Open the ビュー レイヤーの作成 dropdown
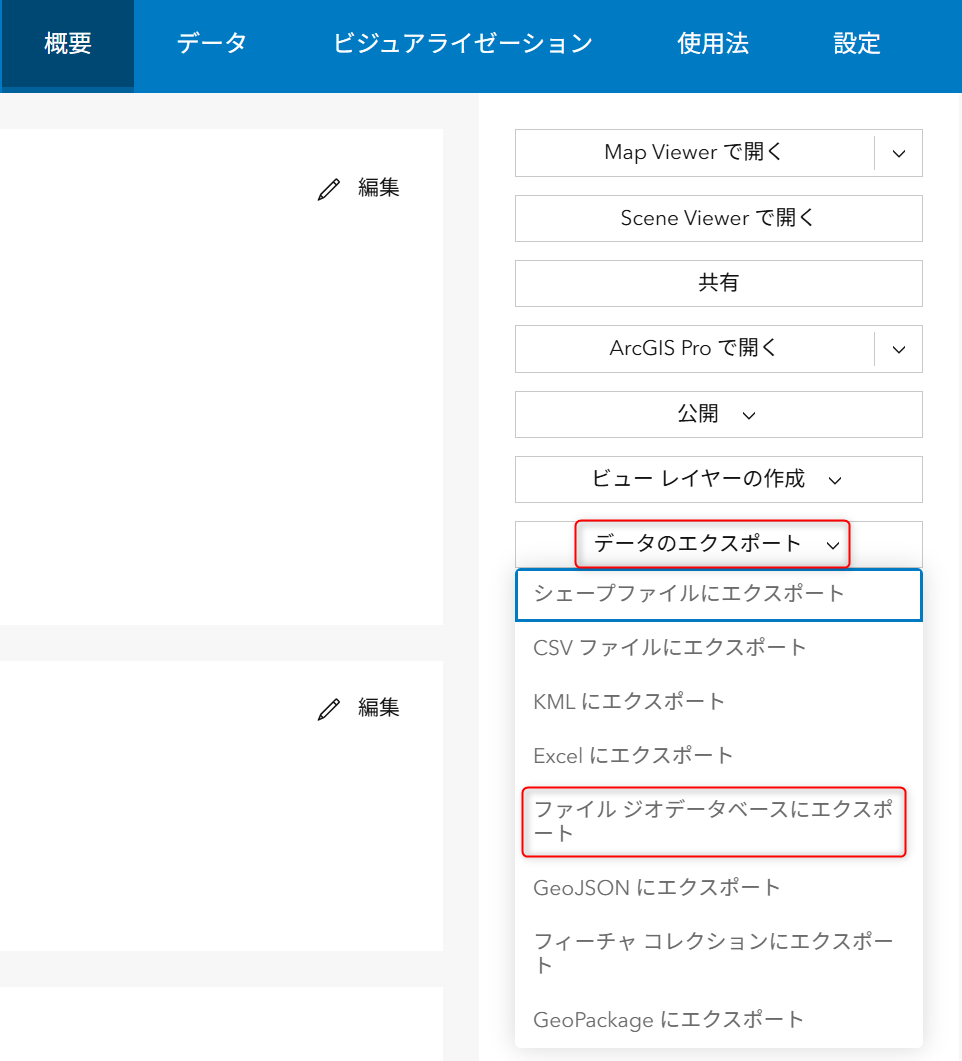 717,479
